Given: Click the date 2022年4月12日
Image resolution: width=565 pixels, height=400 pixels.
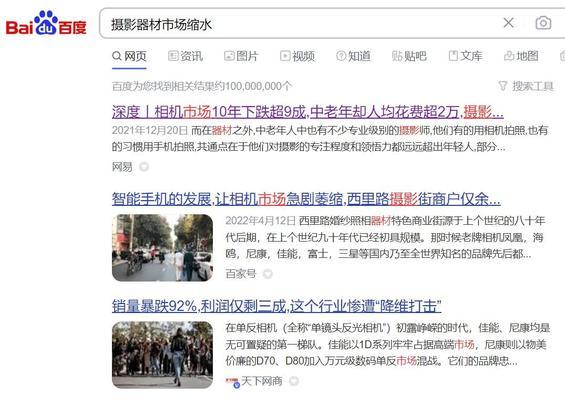Looking at the screenshot, I should [261, 221].
